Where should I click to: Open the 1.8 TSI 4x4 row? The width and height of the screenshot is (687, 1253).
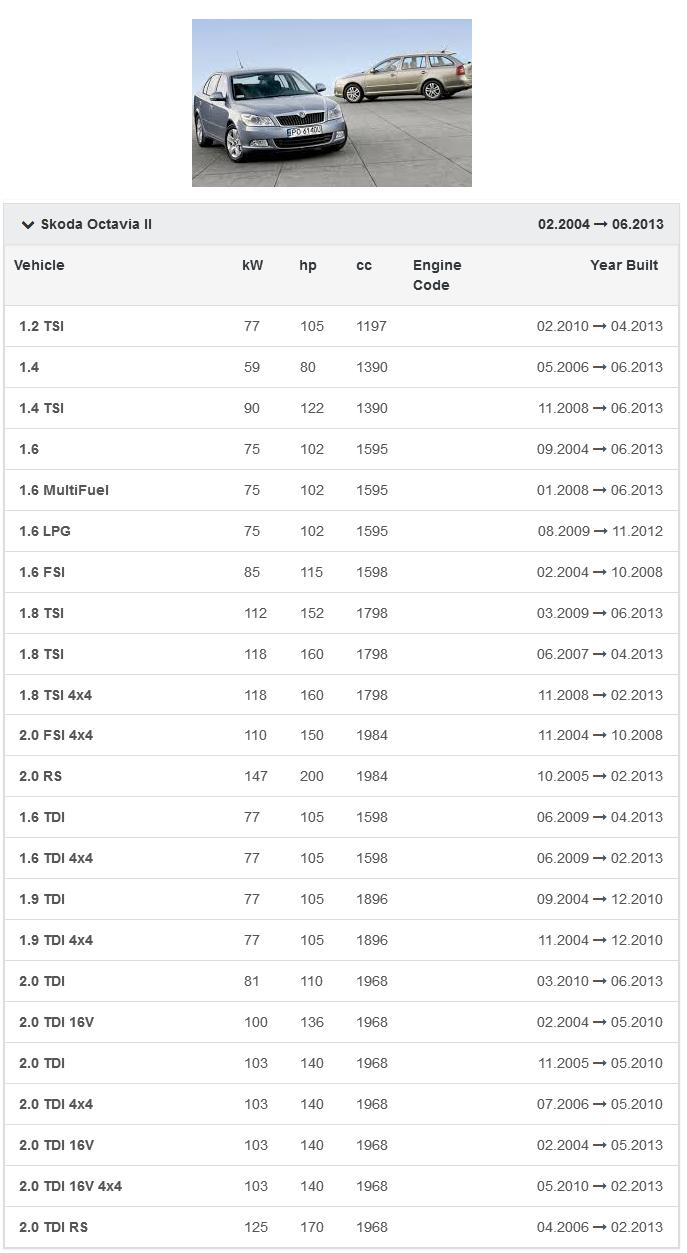tap(56, 695)
